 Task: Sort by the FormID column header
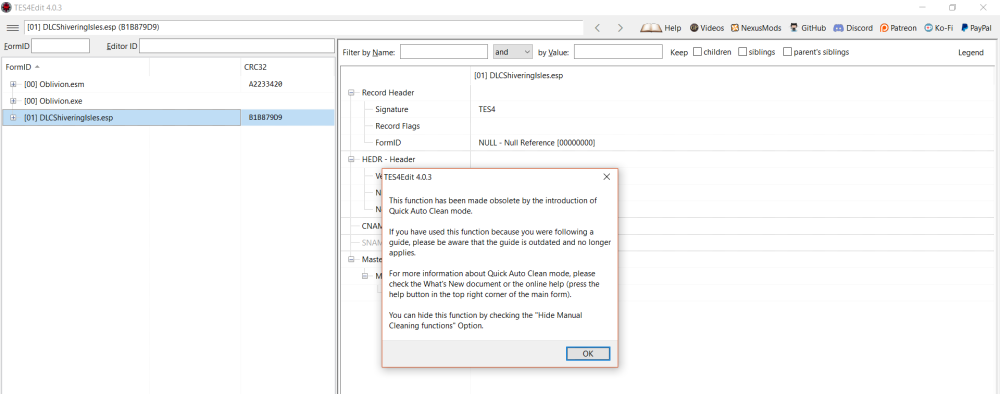tap(76, 67)
